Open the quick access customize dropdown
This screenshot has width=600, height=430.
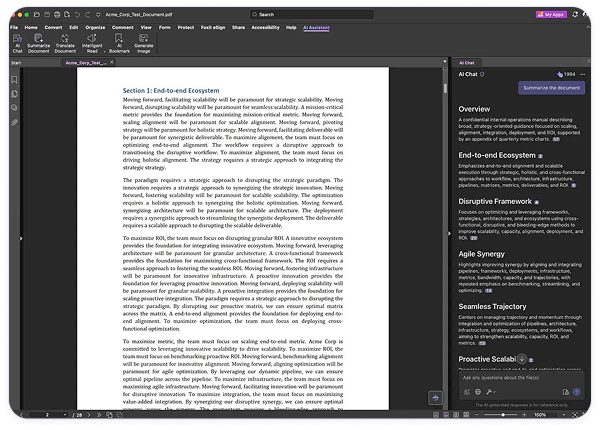tap(98, 15)
